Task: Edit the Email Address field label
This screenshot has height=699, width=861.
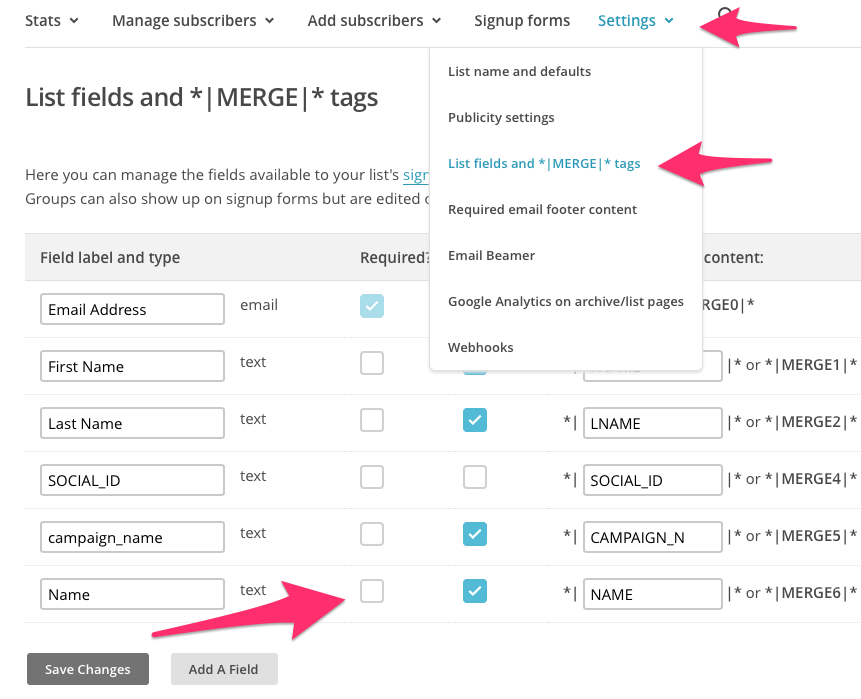Action: [x=132, y=309]
